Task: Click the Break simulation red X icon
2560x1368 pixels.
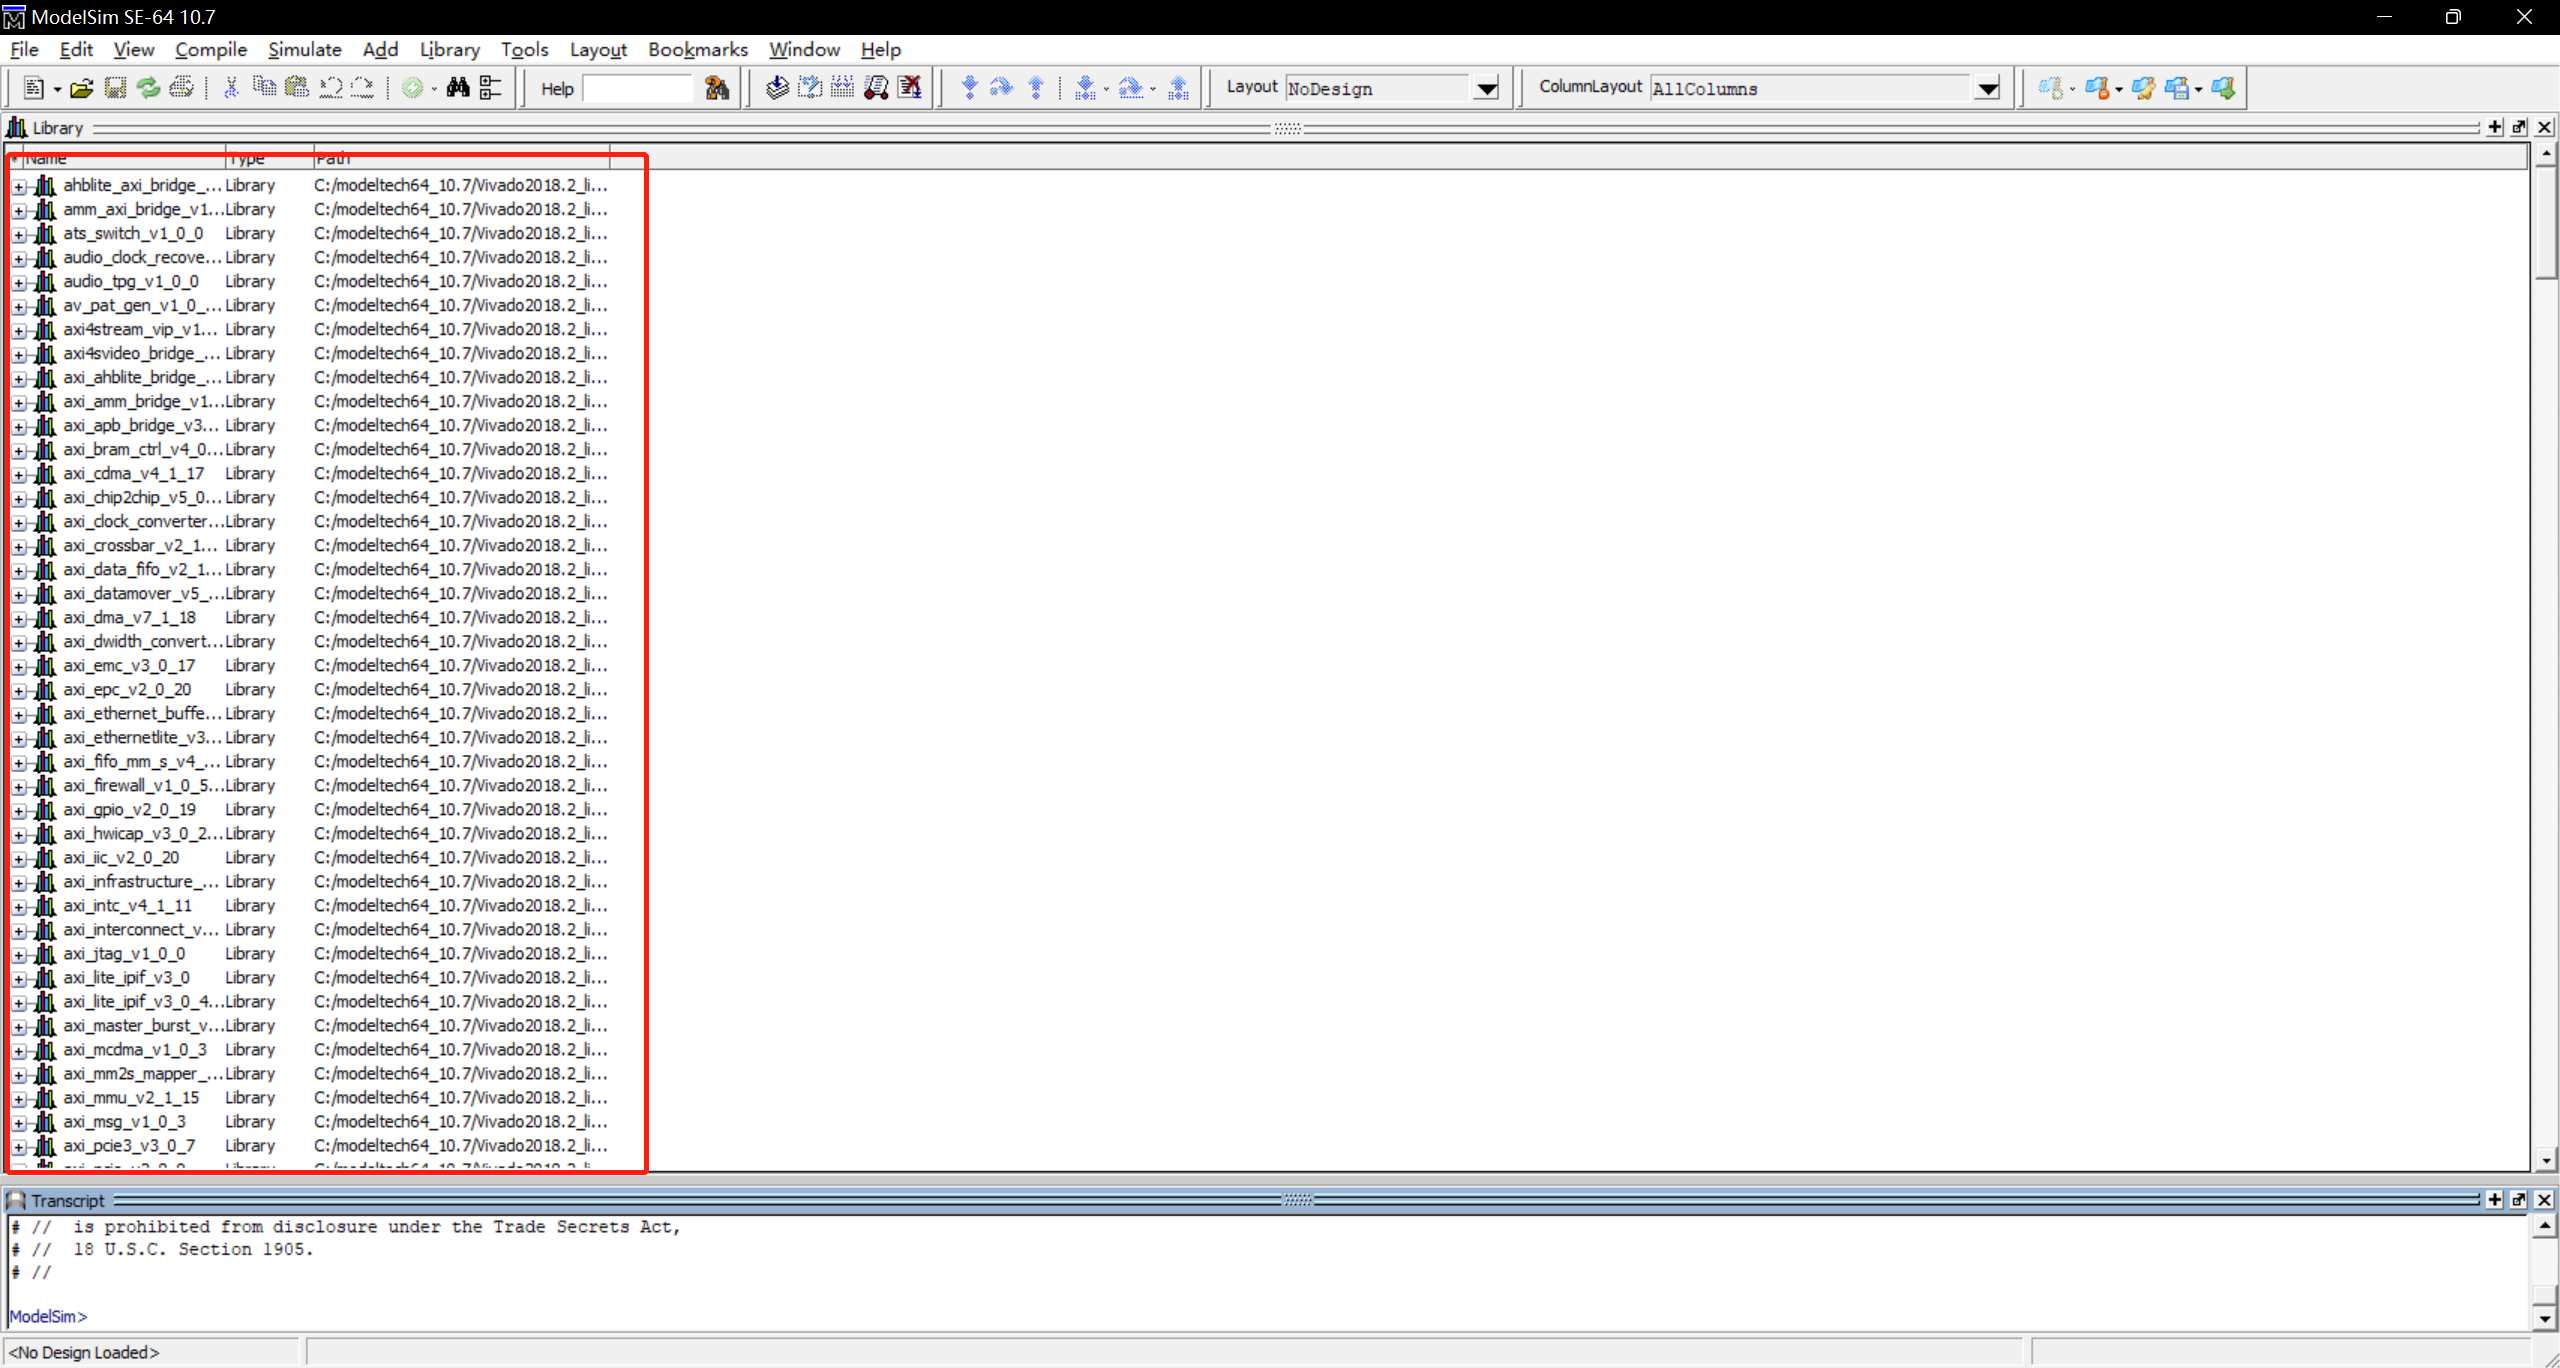Action: [x=909, y=89]
